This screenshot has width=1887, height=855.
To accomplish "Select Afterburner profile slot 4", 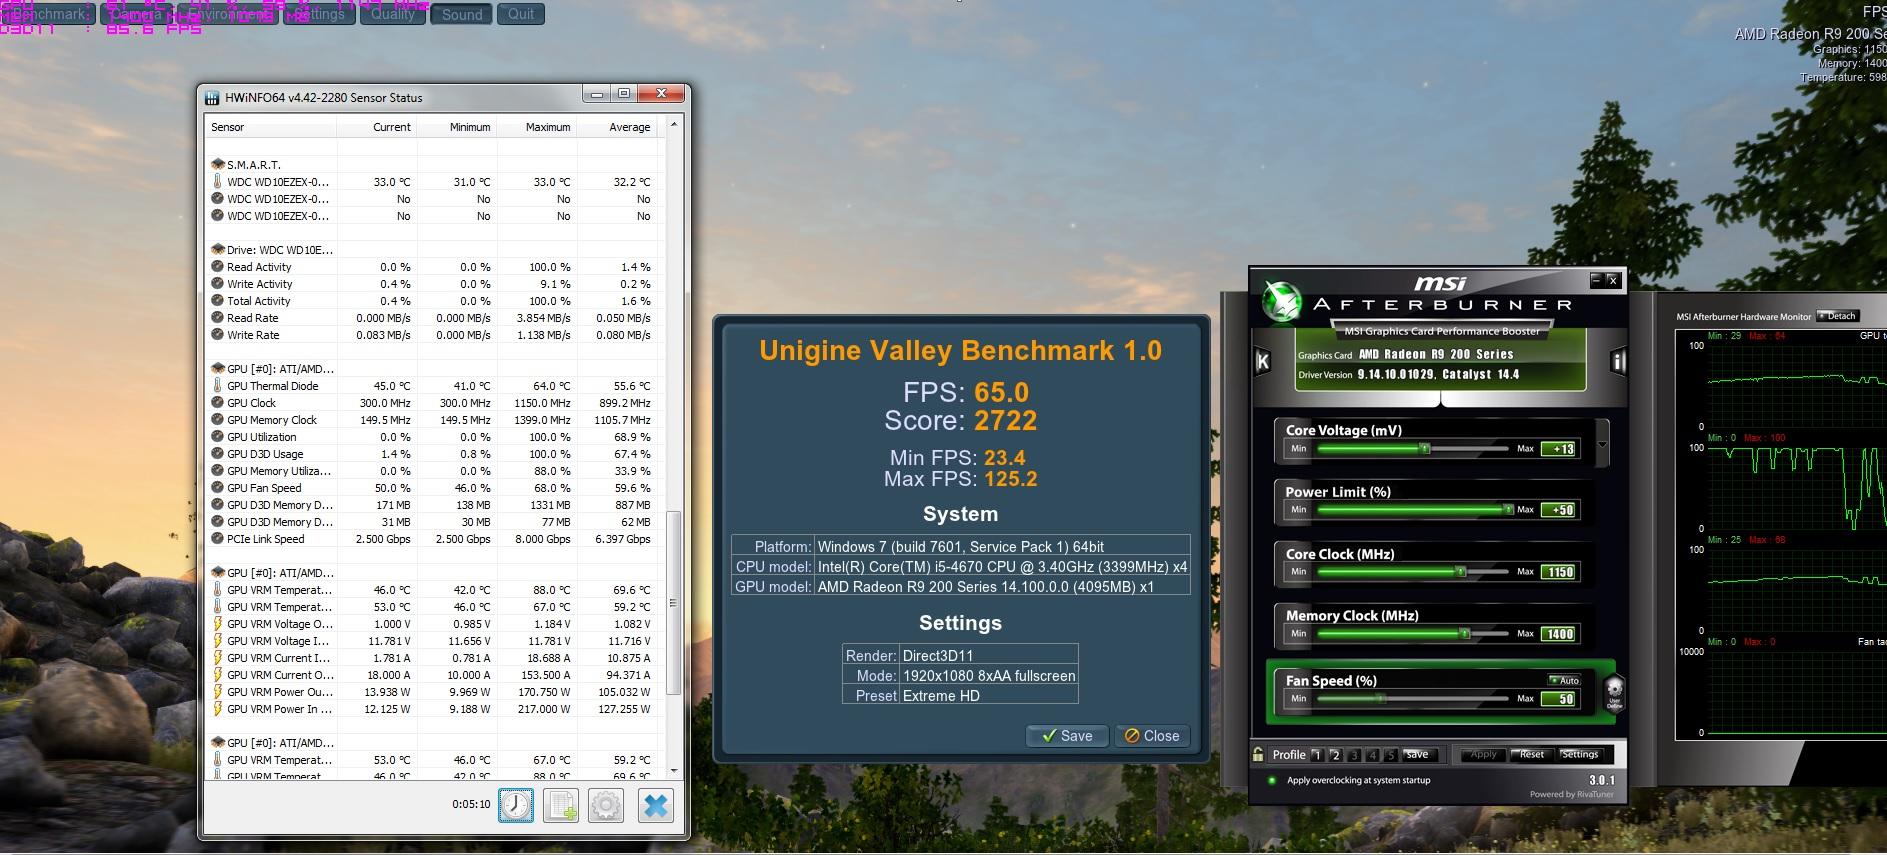I will (1373, 755).
